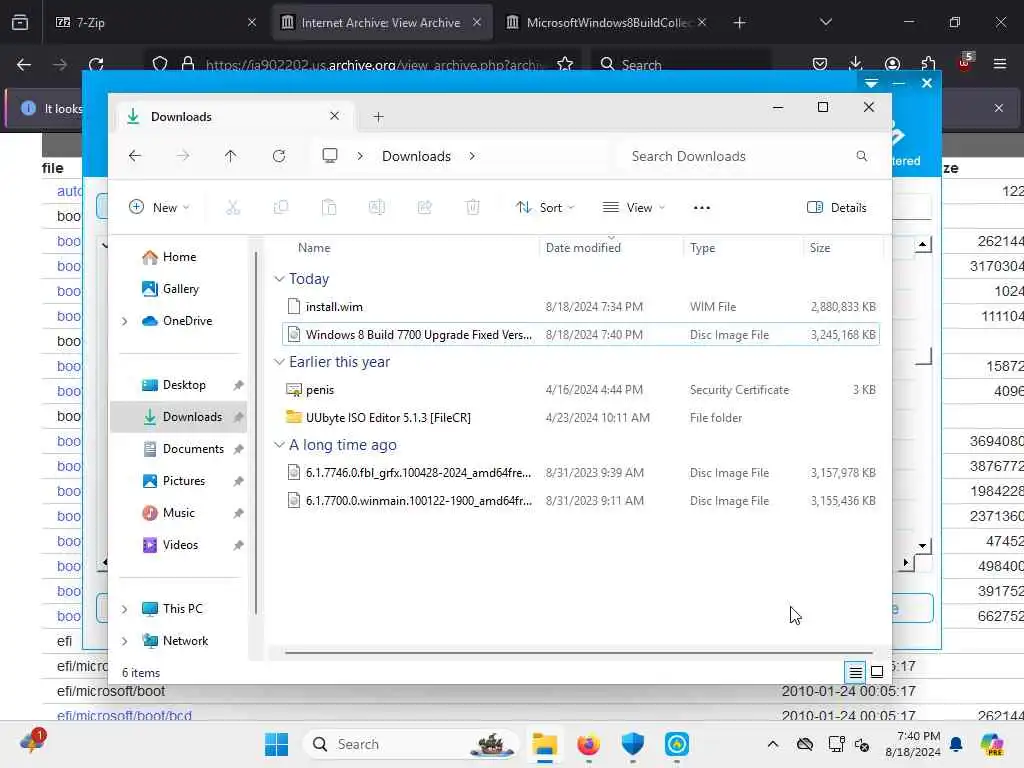Image resolution: width=1024 pixels, height=768 pixels.
Task: Go up one folder level
Action: pos(231,156)
